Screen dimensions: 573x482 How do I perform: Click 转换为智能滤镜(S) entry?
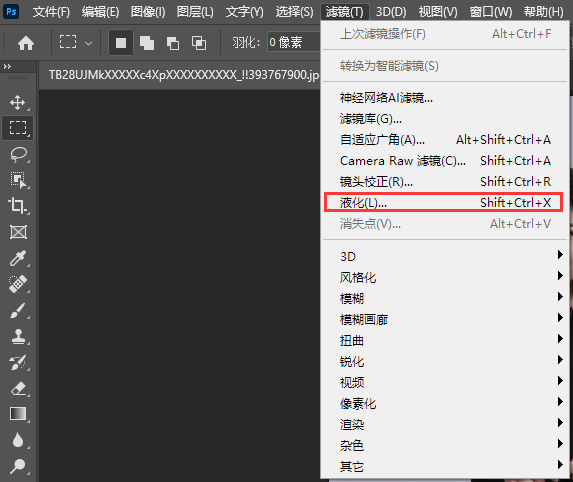[x=445, y=66]
